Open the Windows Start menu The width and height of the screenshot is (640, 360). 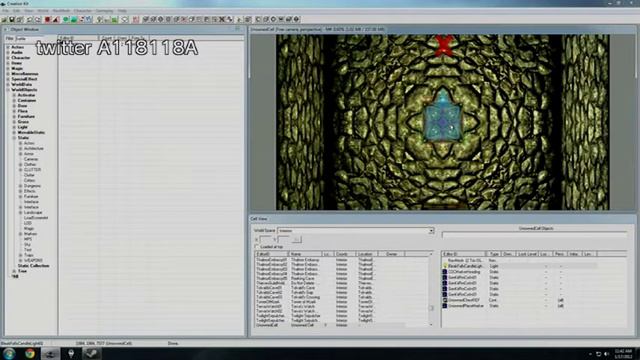(x=9, y=353)
